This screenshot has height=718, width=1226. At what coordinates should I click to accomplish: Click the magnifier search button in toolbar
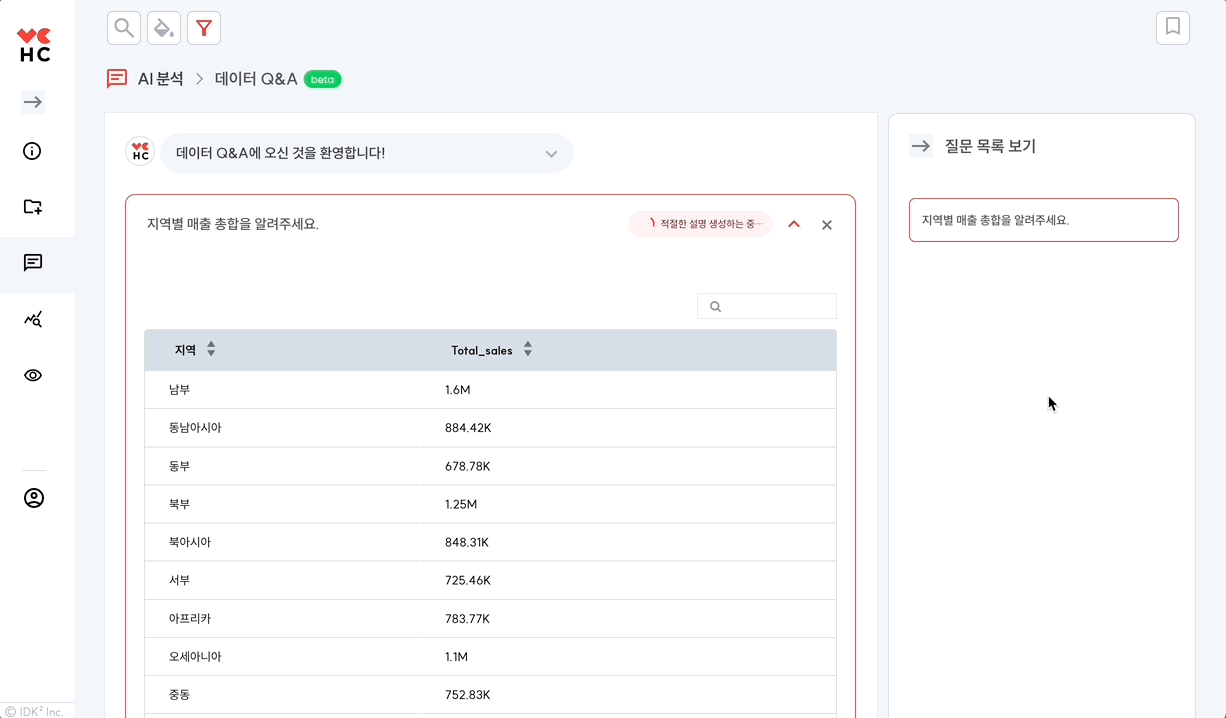[x=124, y=28]
